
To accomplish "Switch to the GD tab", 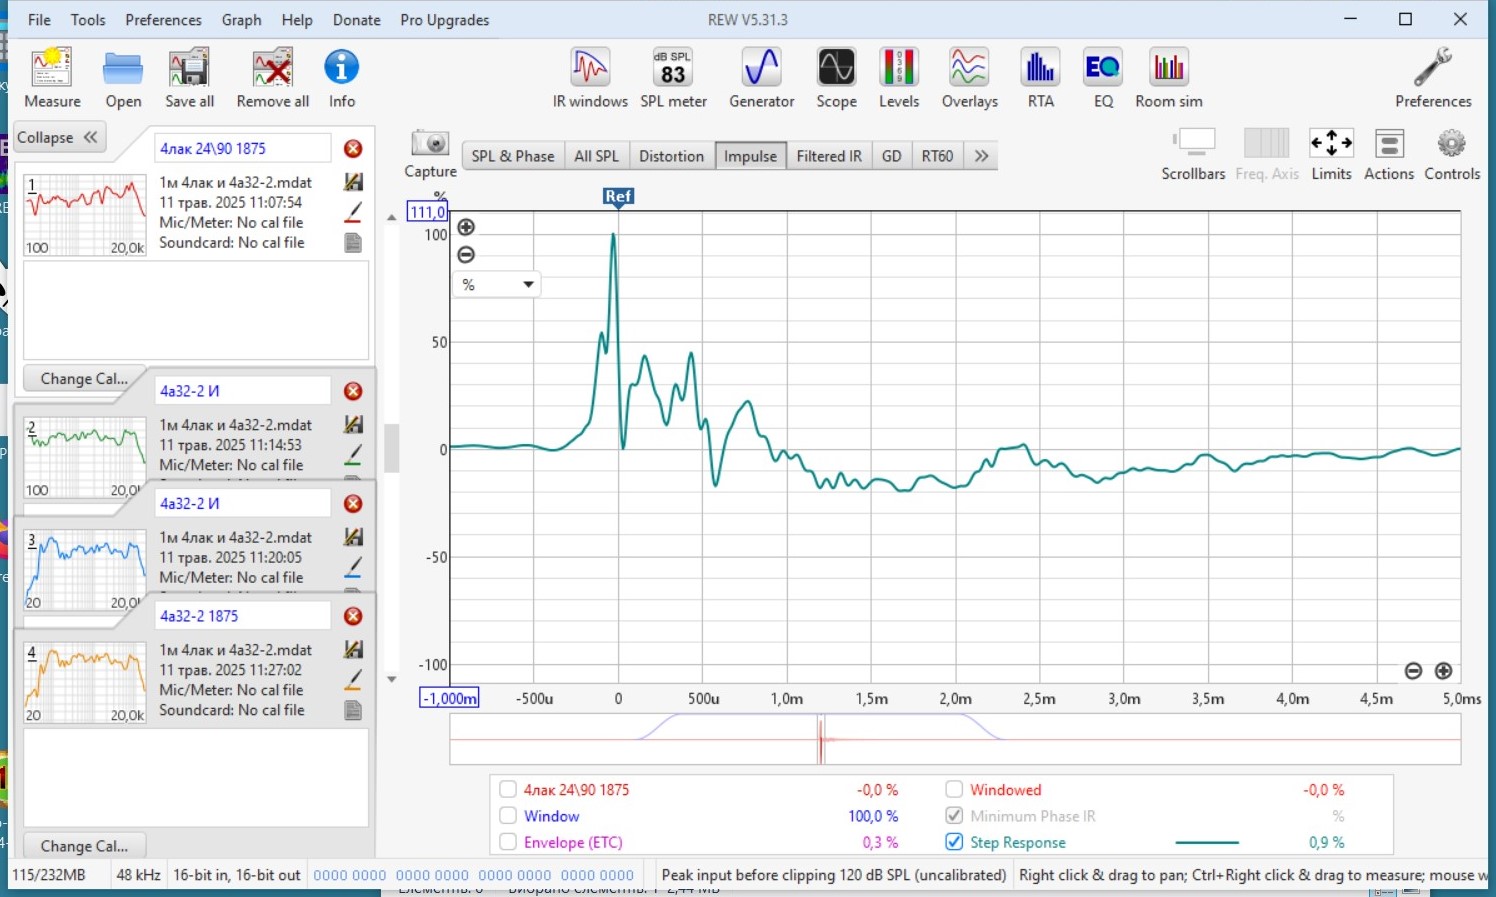I will pos(891,156).
